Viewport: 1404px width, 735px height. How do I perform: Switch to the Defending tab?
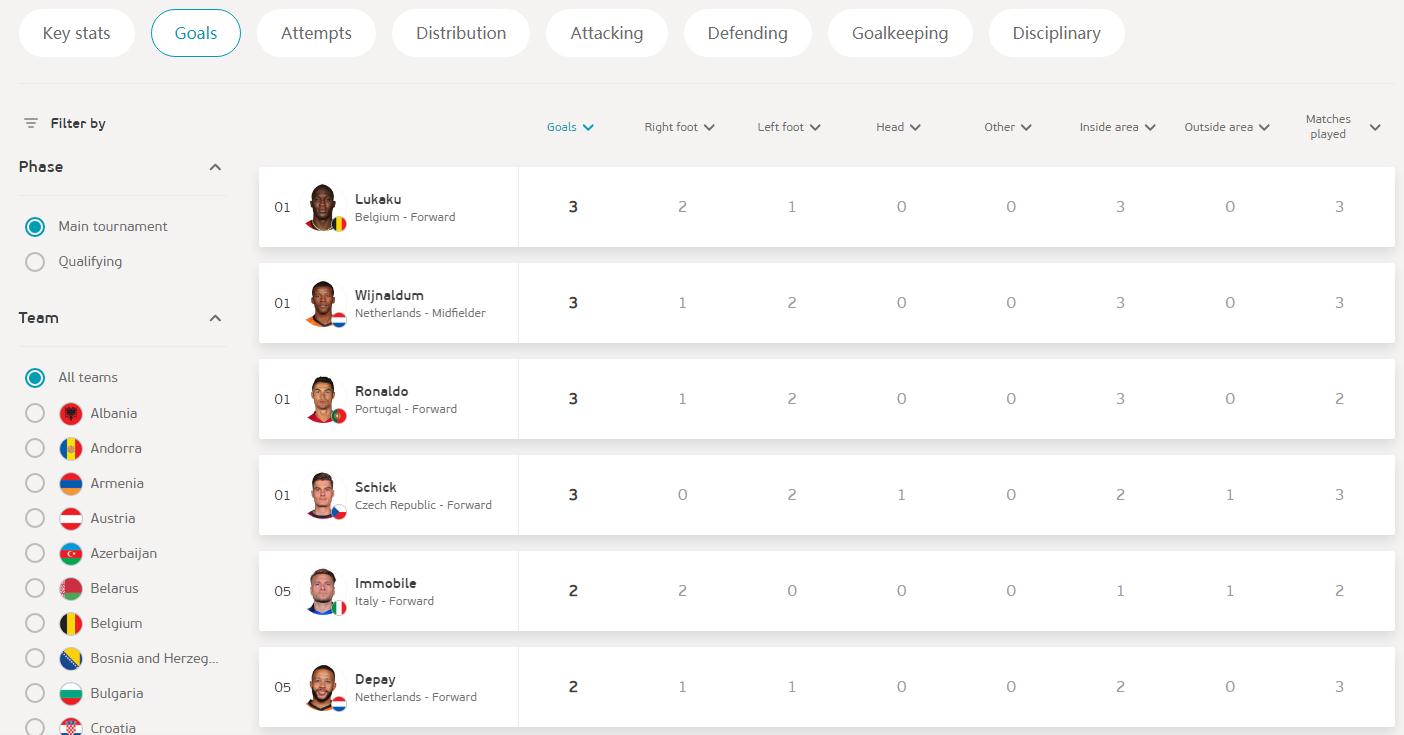(x=748, y=33)
